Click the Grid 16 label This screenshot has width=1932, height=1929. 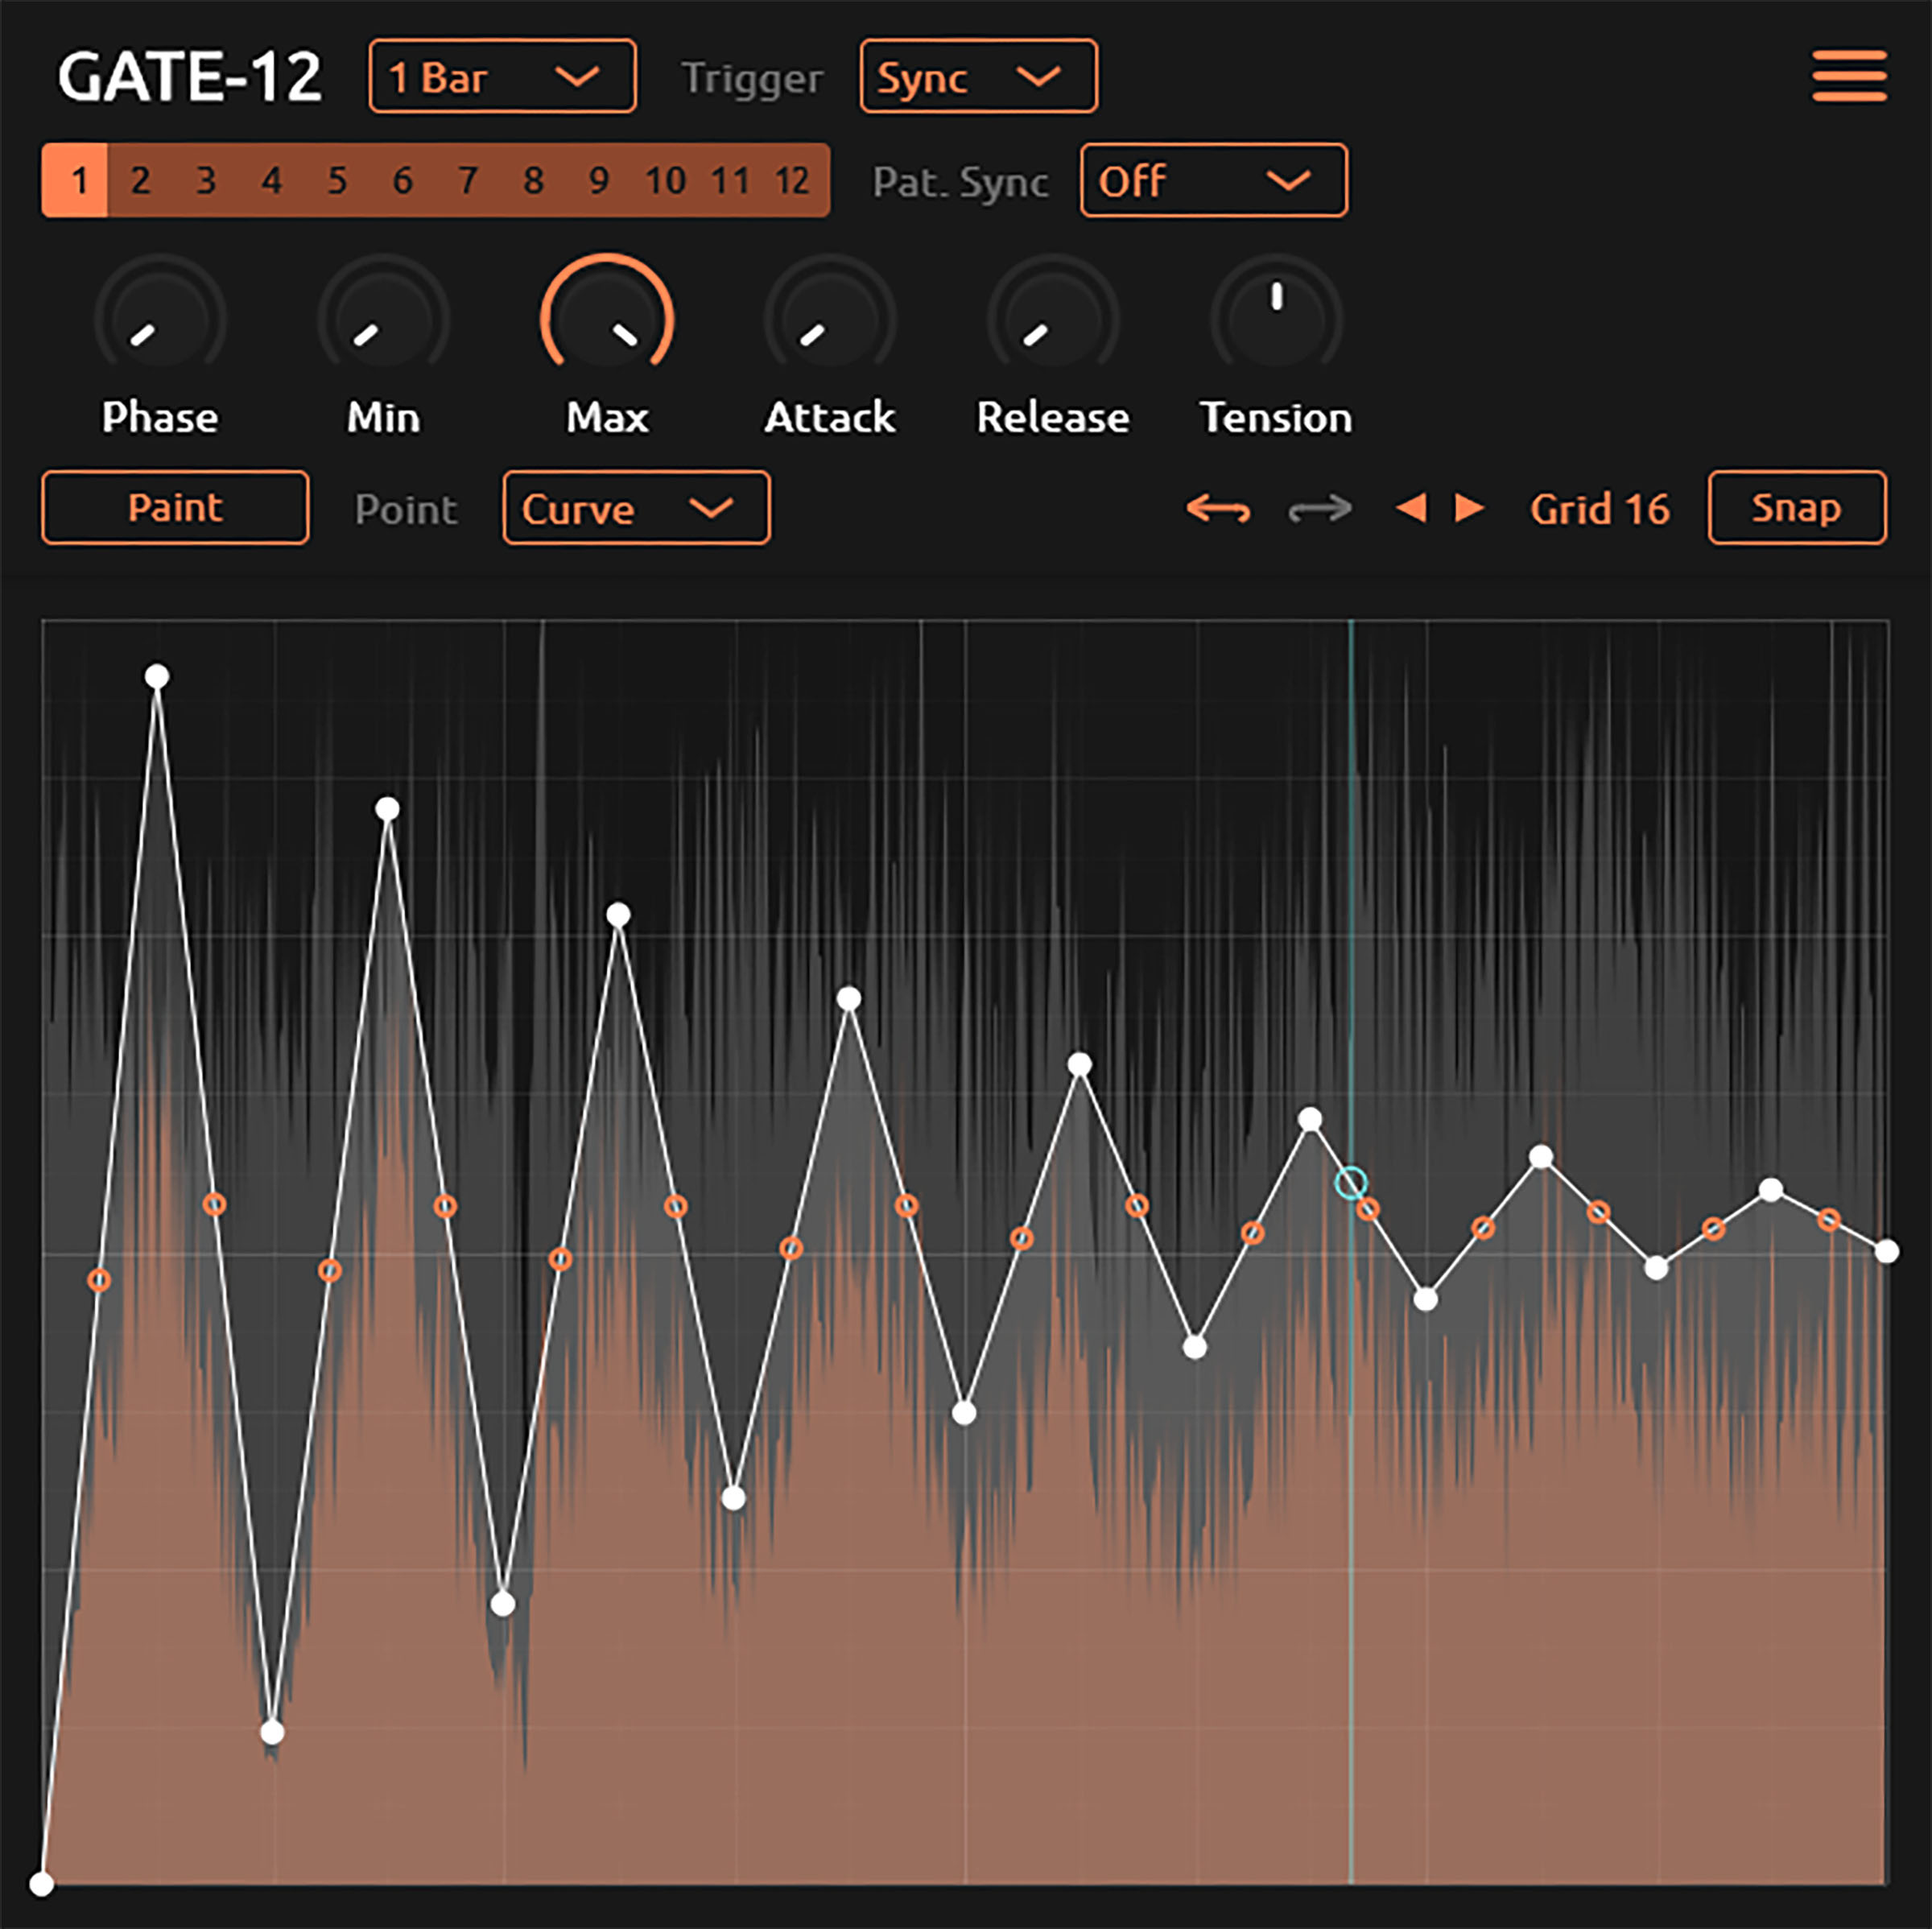pos(1599,509)
